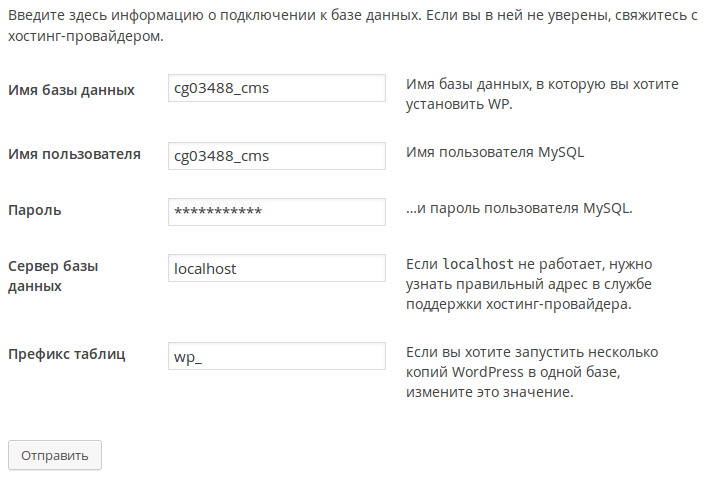Click the "Префикс таблиц" field with wp_

point(277,357)
